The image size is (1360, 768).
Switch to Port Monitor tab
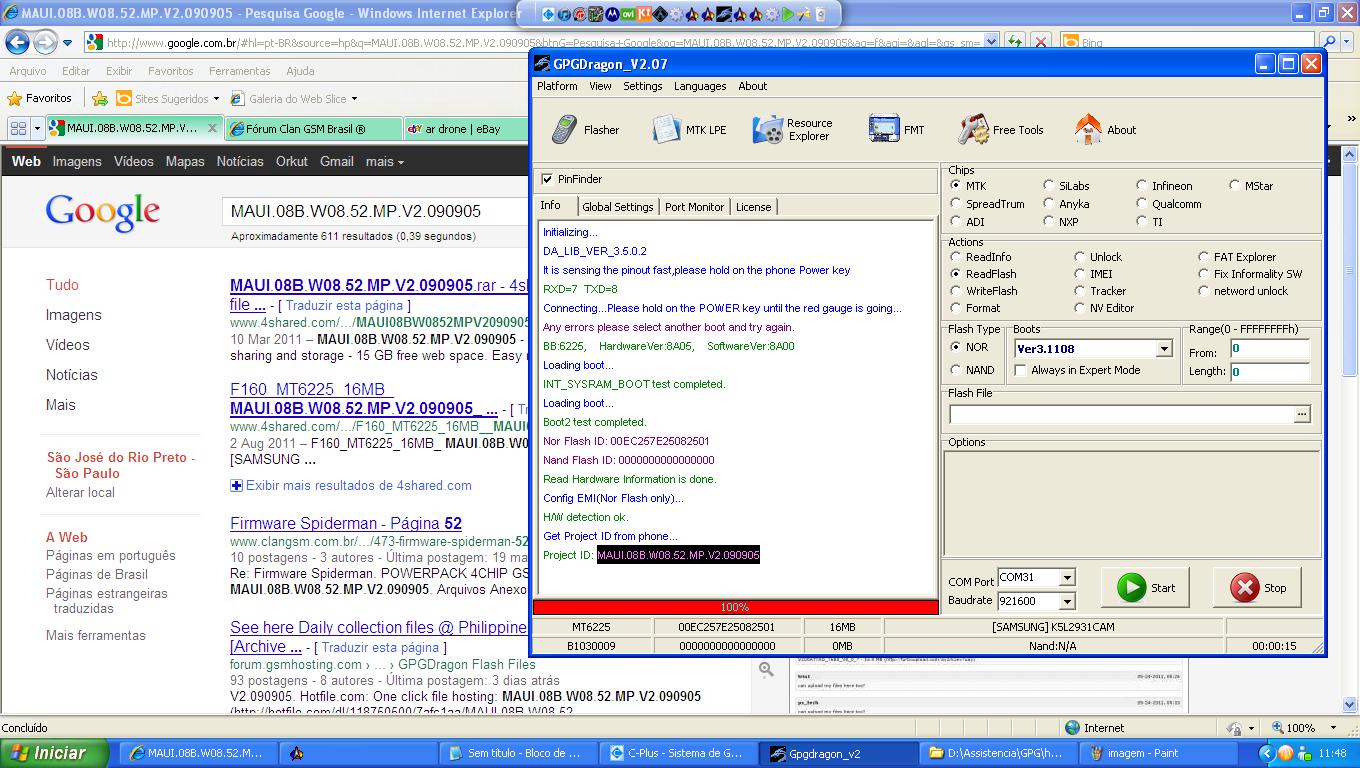pos(694,207)
